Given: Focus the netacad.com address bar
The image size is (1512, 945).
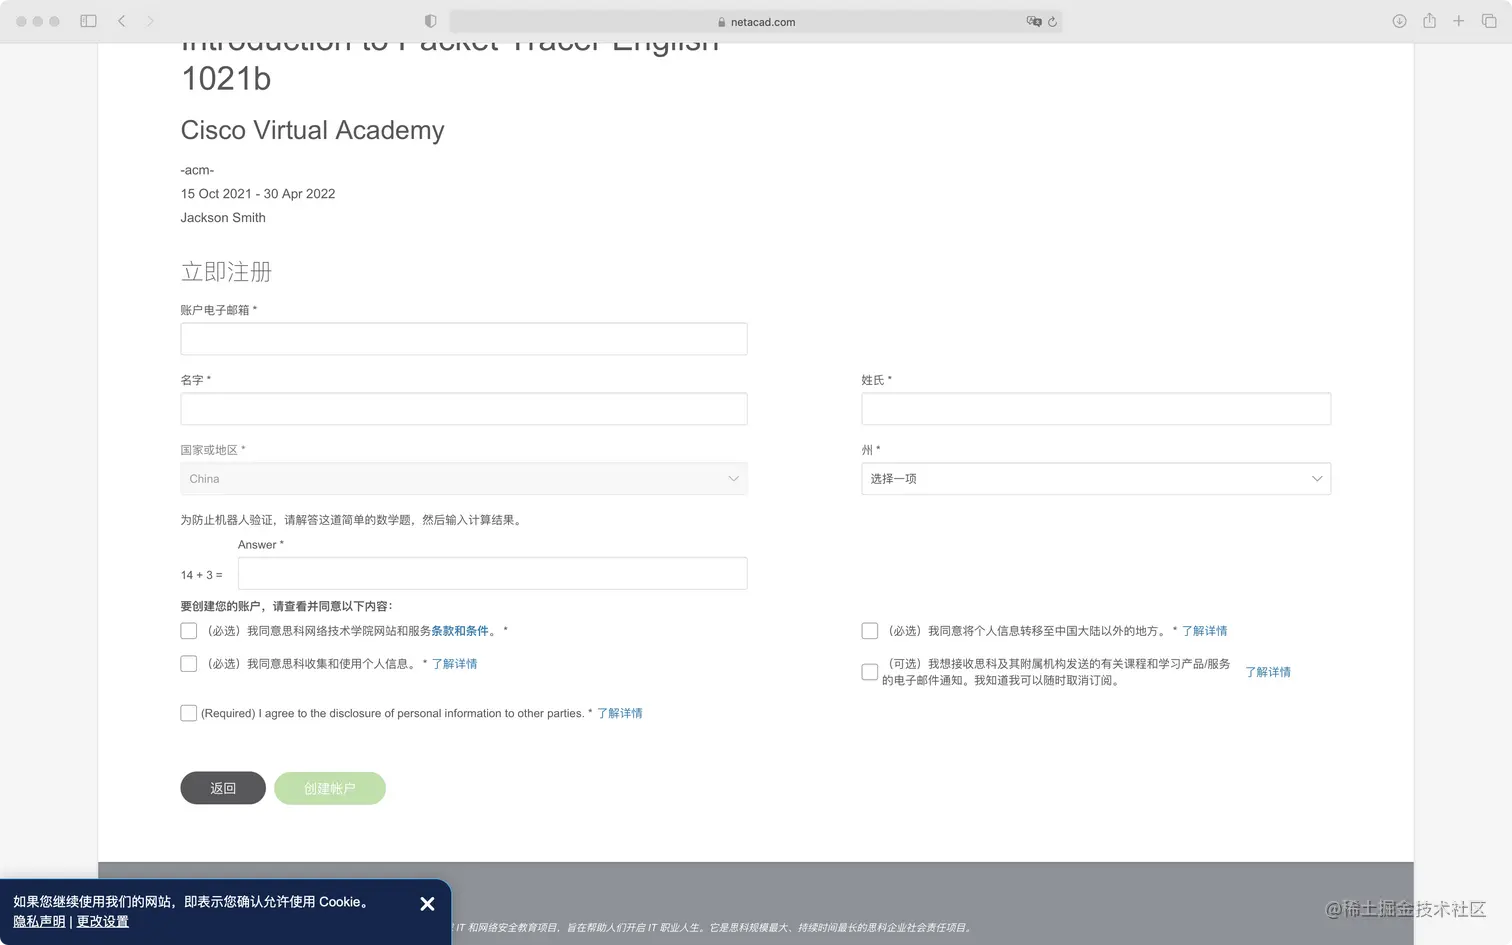Looking at the screenshot, I should (755, 21).
